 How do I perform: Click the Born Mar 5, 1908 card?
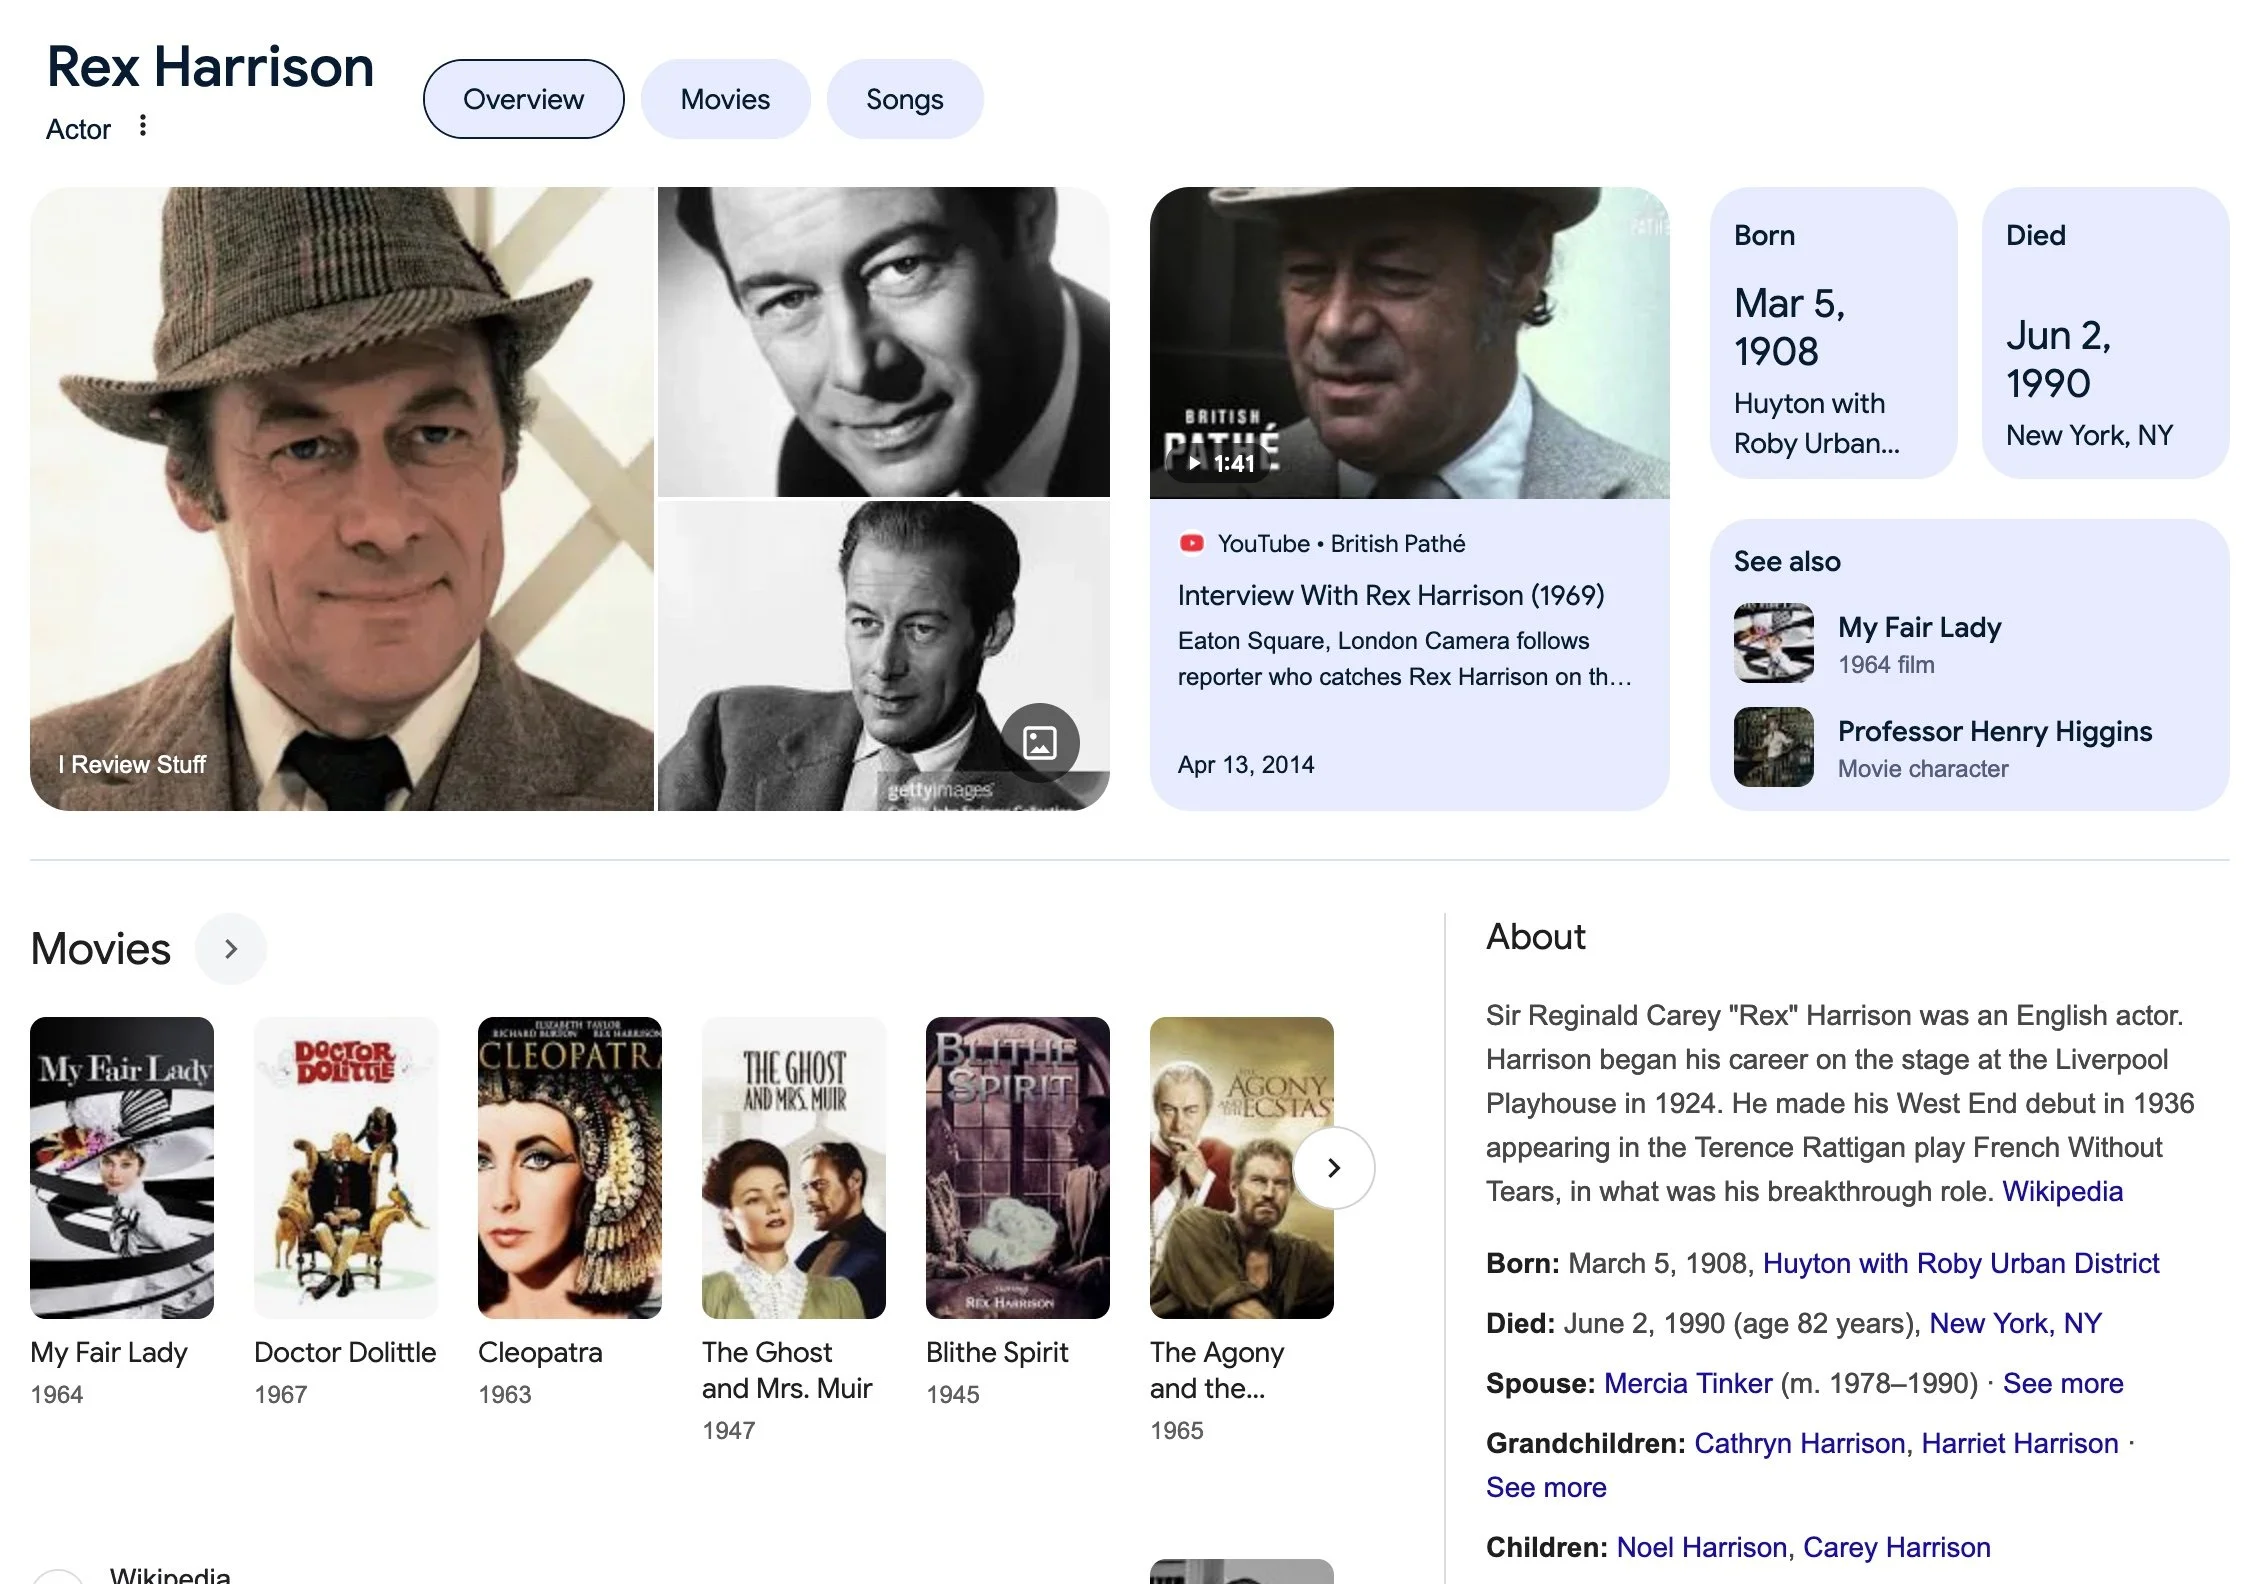[x=1832, y=333]
